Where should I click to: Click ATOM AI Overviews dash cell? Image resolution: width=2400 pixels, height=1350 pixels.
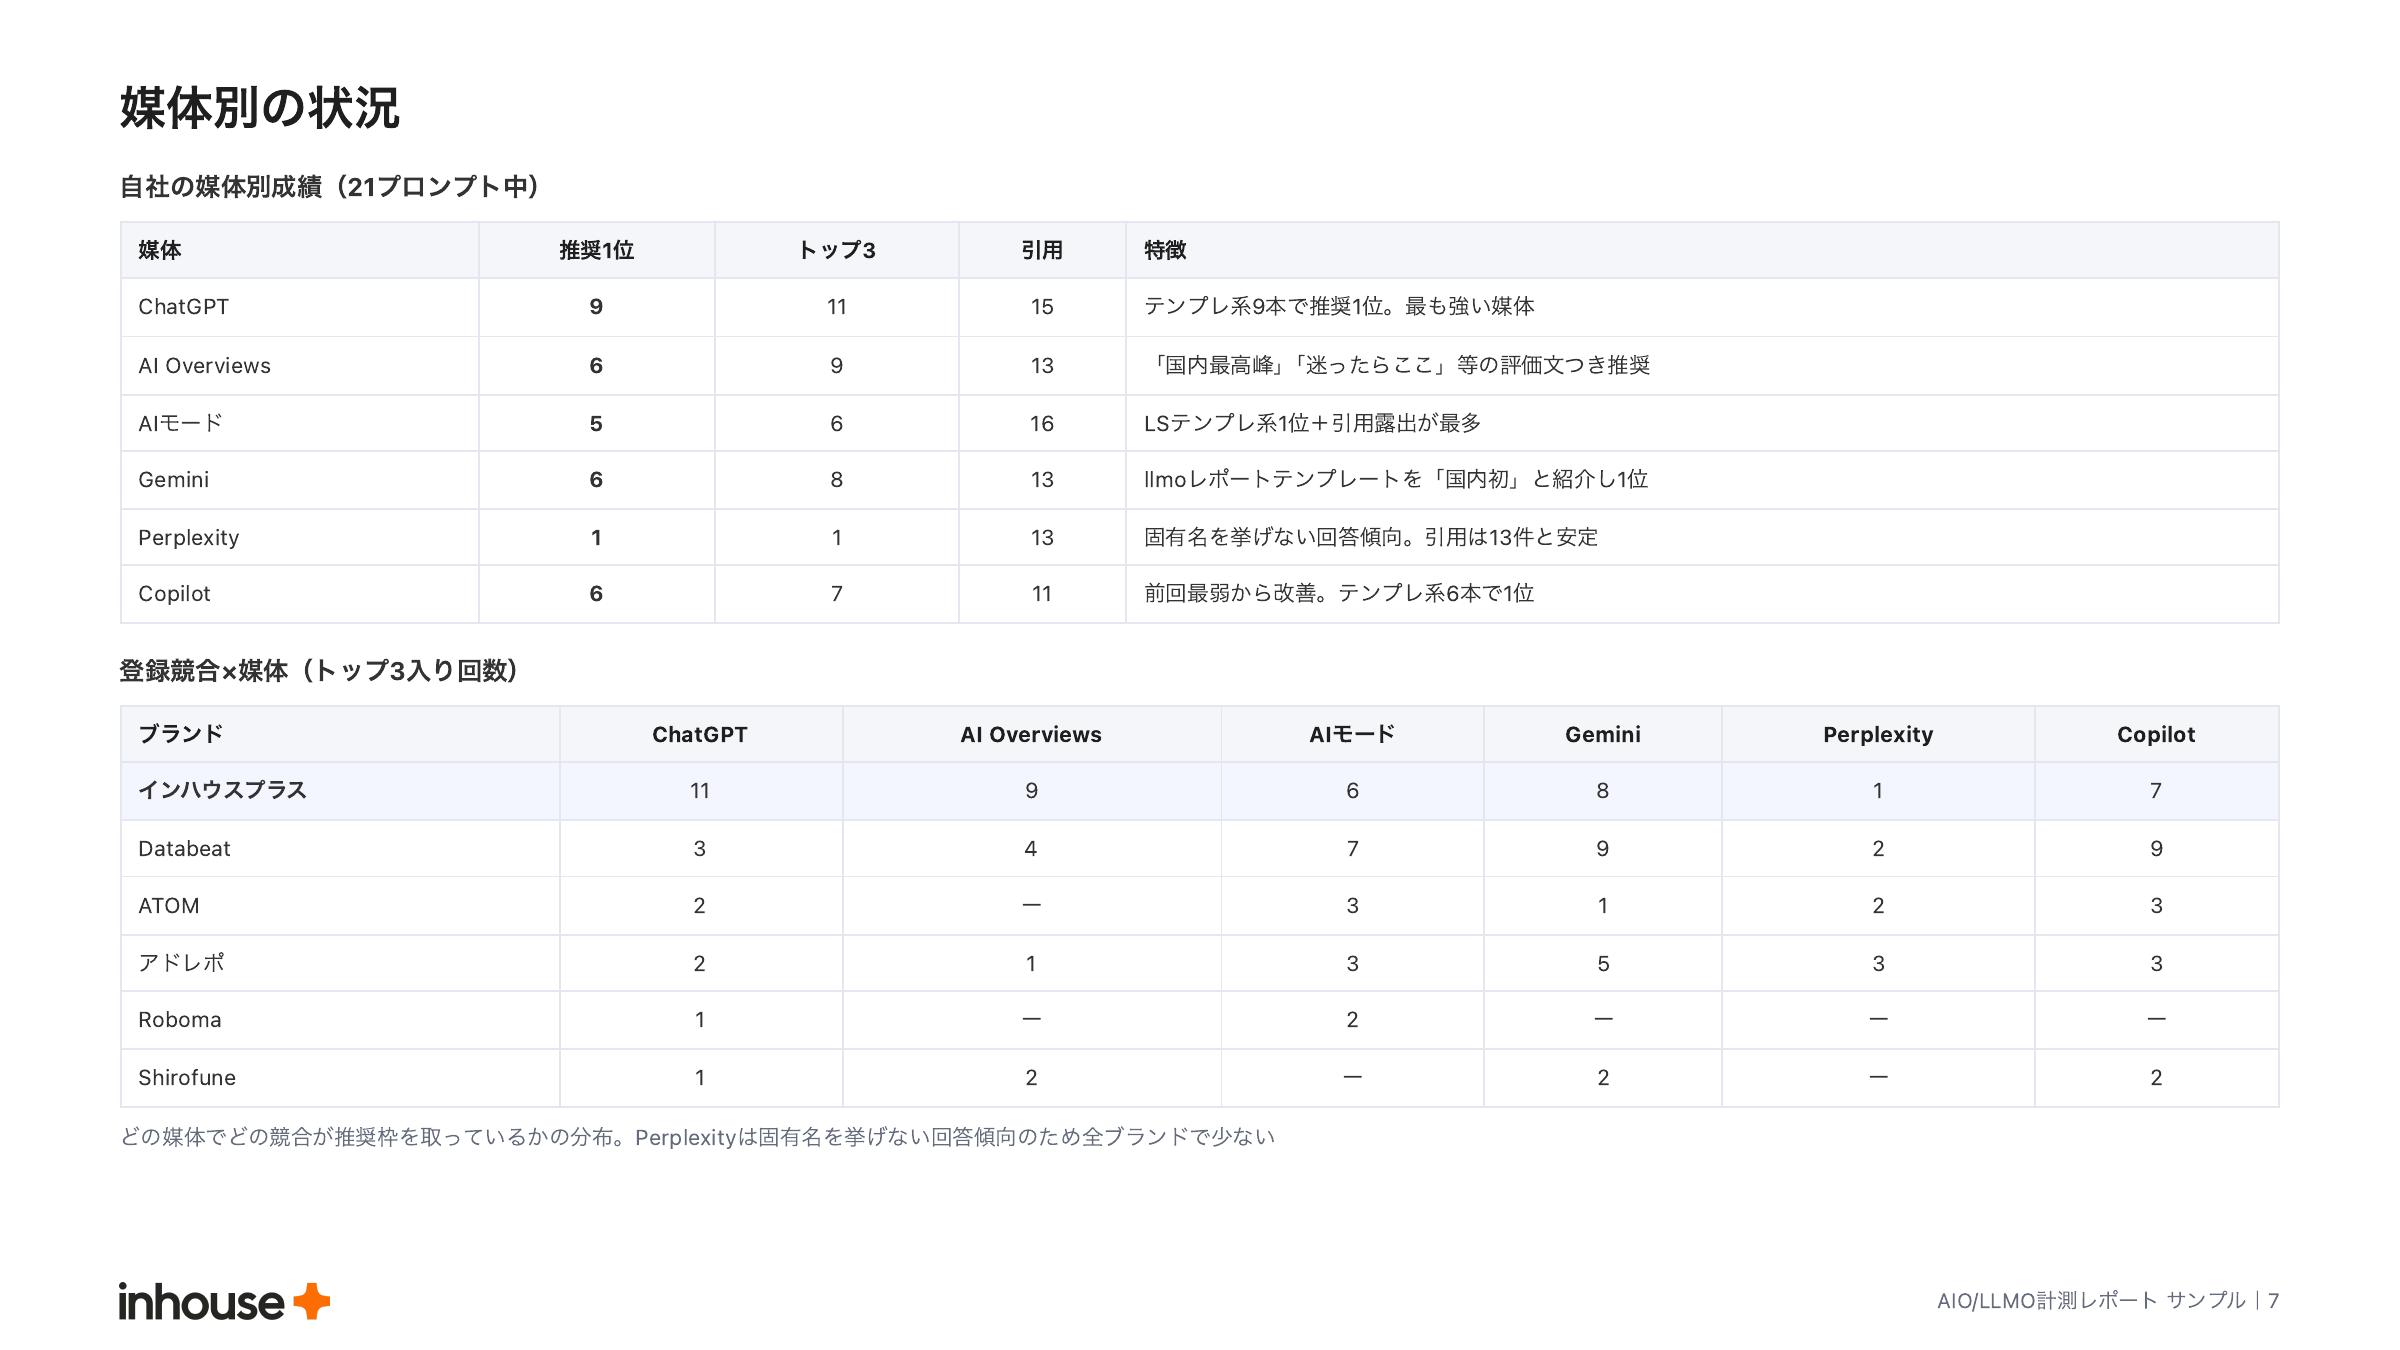coord(1031,905)
